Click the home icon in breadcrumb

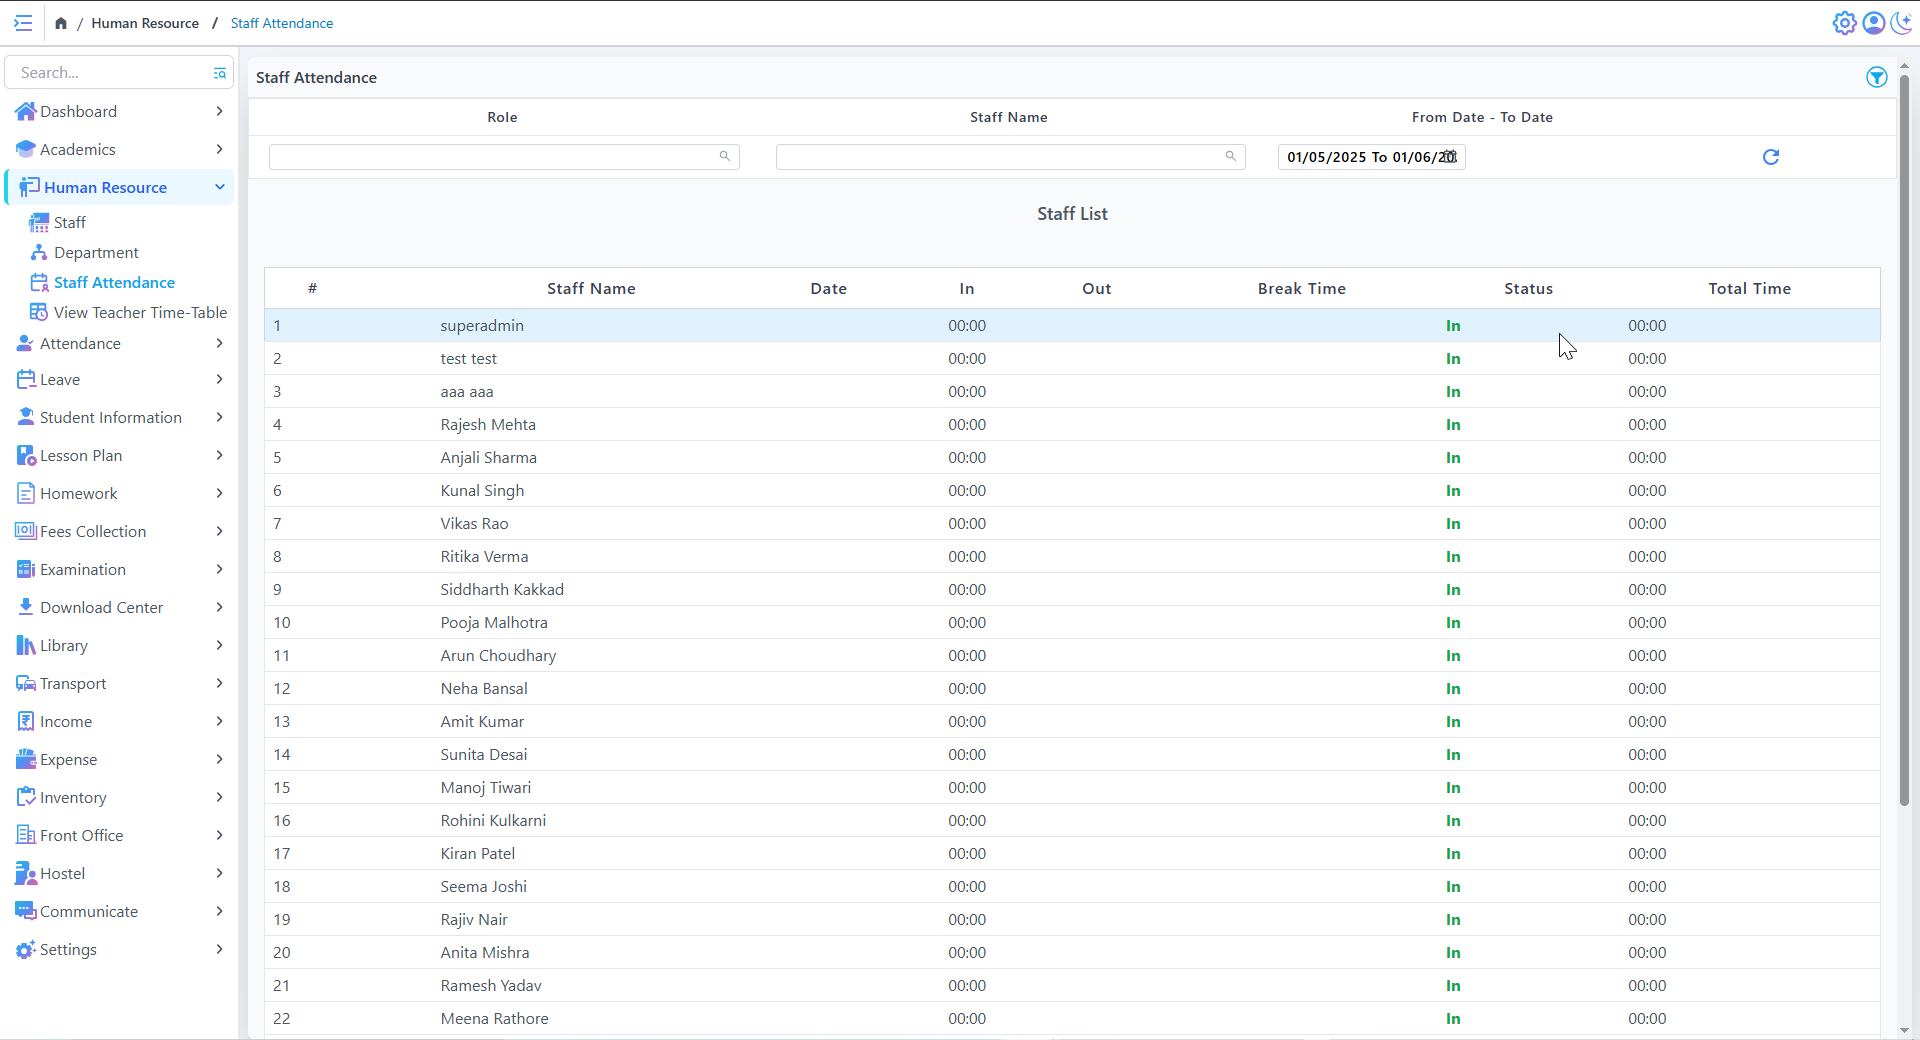(61, 23)
